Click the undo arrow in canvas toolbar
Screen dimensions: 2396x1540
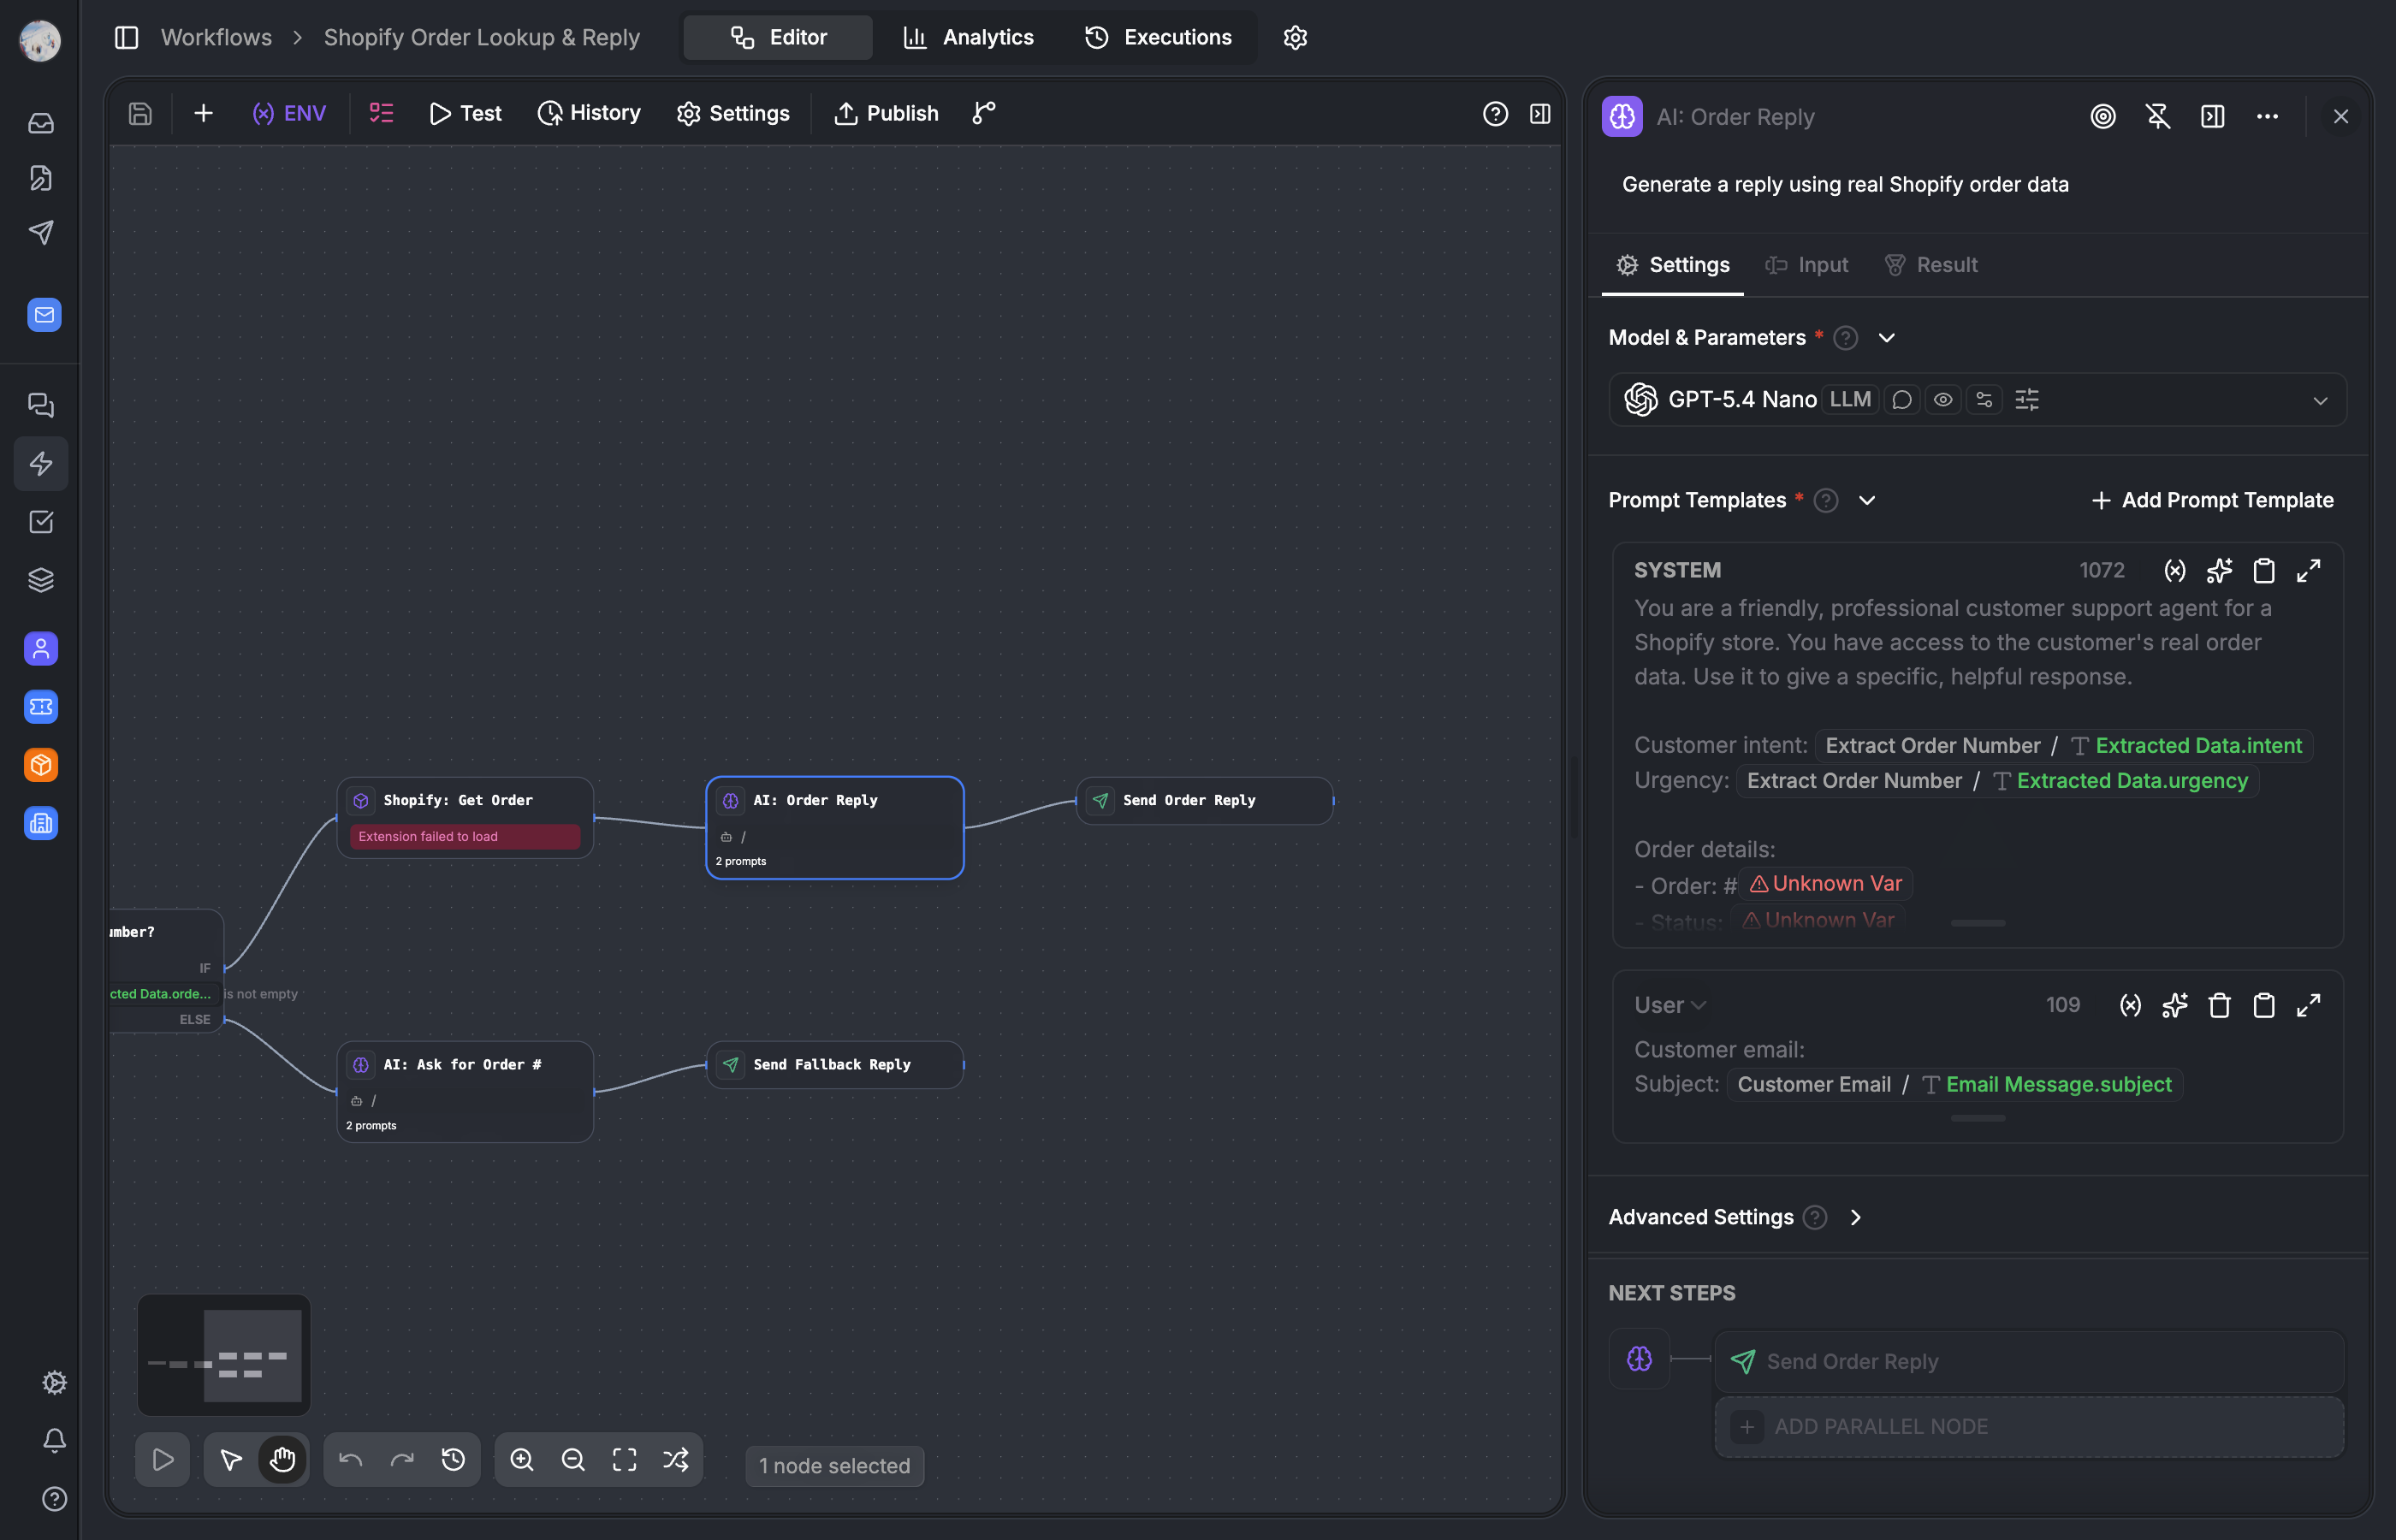(x=350, y=1460)
